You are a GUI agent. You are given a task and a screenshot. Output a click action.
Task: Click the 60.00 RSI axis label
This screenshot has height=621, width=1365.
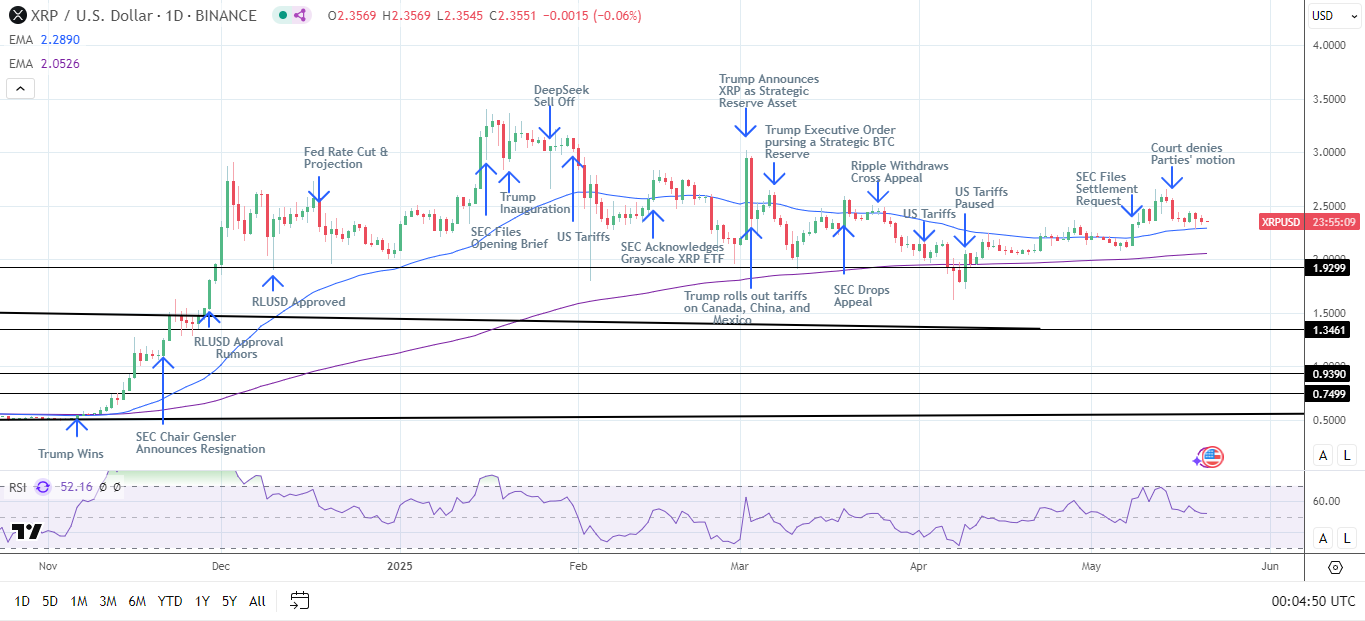tap(1327, 501)
